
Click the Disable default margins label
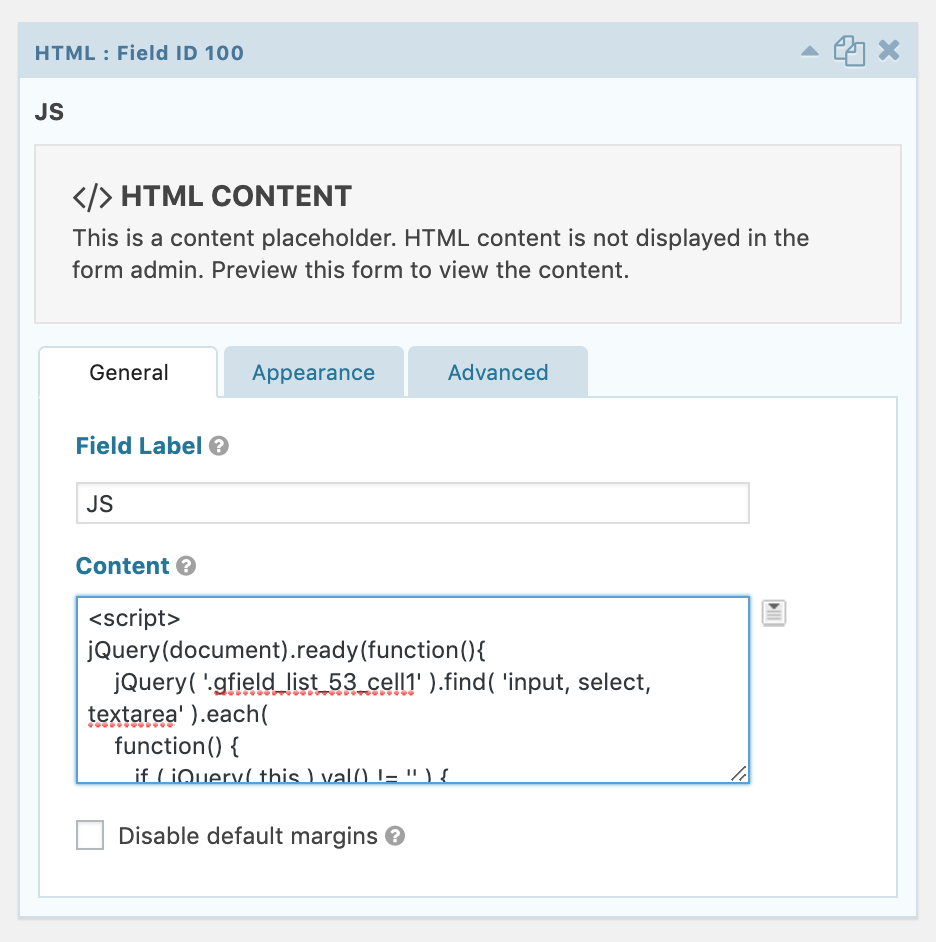(248, 836)
